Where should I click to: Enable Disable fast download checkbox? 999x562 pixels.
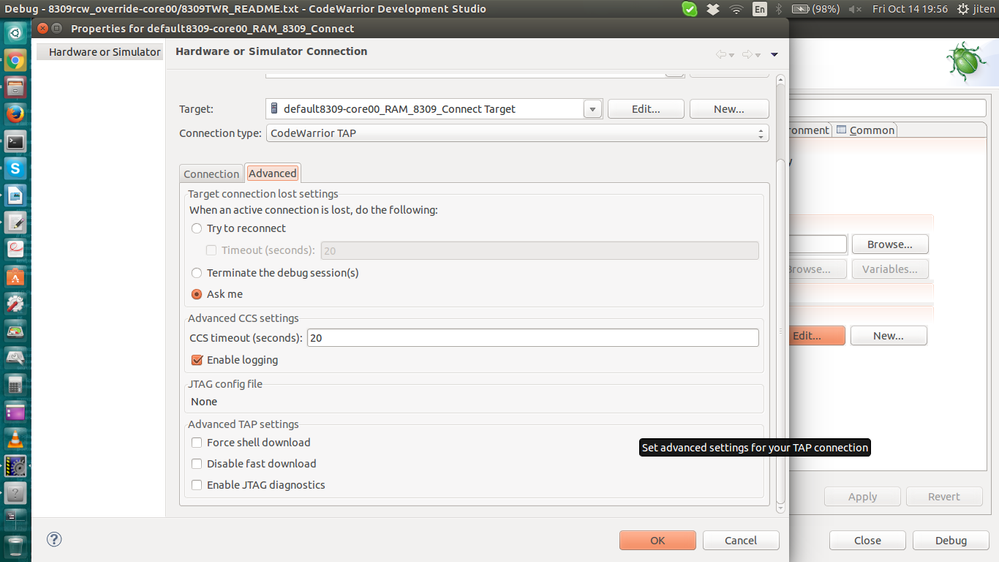[x=196, y=464]
